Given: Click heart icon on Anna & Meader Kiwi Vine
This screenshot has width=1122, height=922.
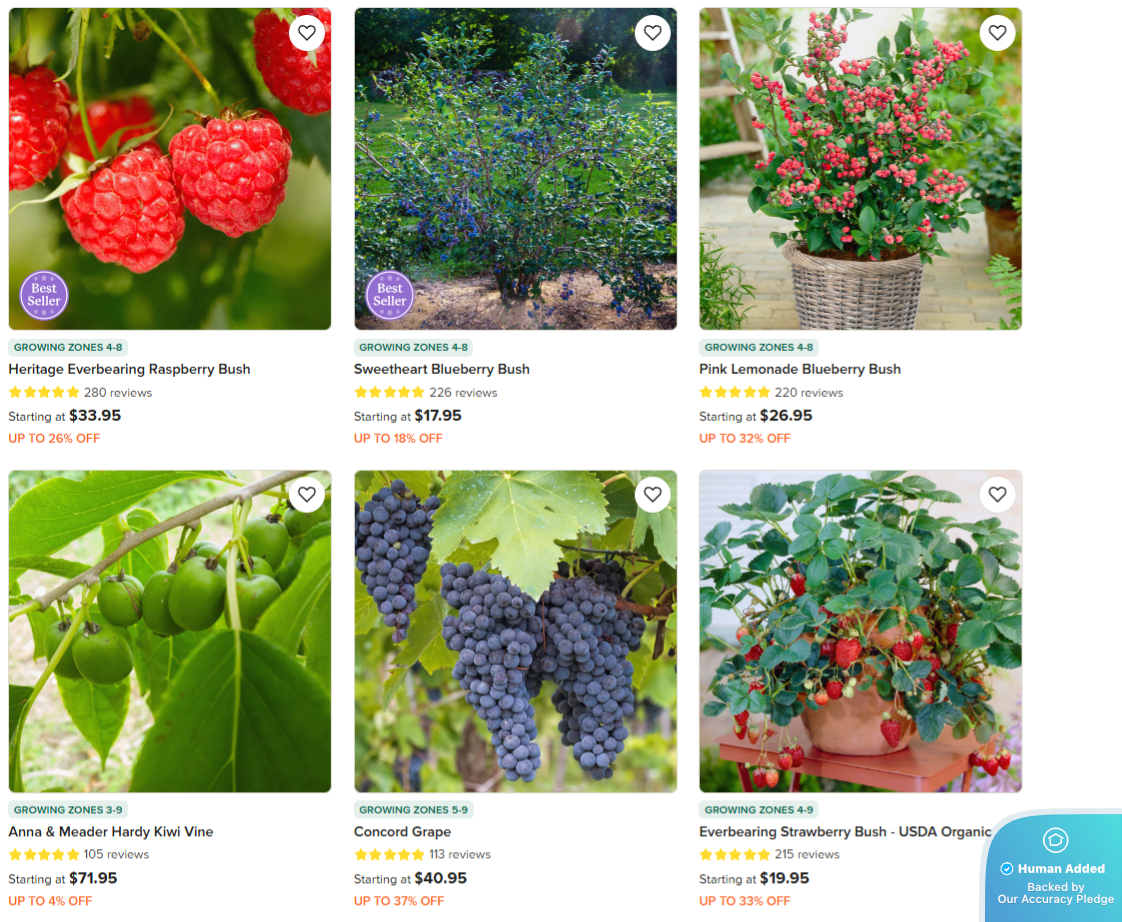Looking at the screenshot, I should (x=307, y=494).
